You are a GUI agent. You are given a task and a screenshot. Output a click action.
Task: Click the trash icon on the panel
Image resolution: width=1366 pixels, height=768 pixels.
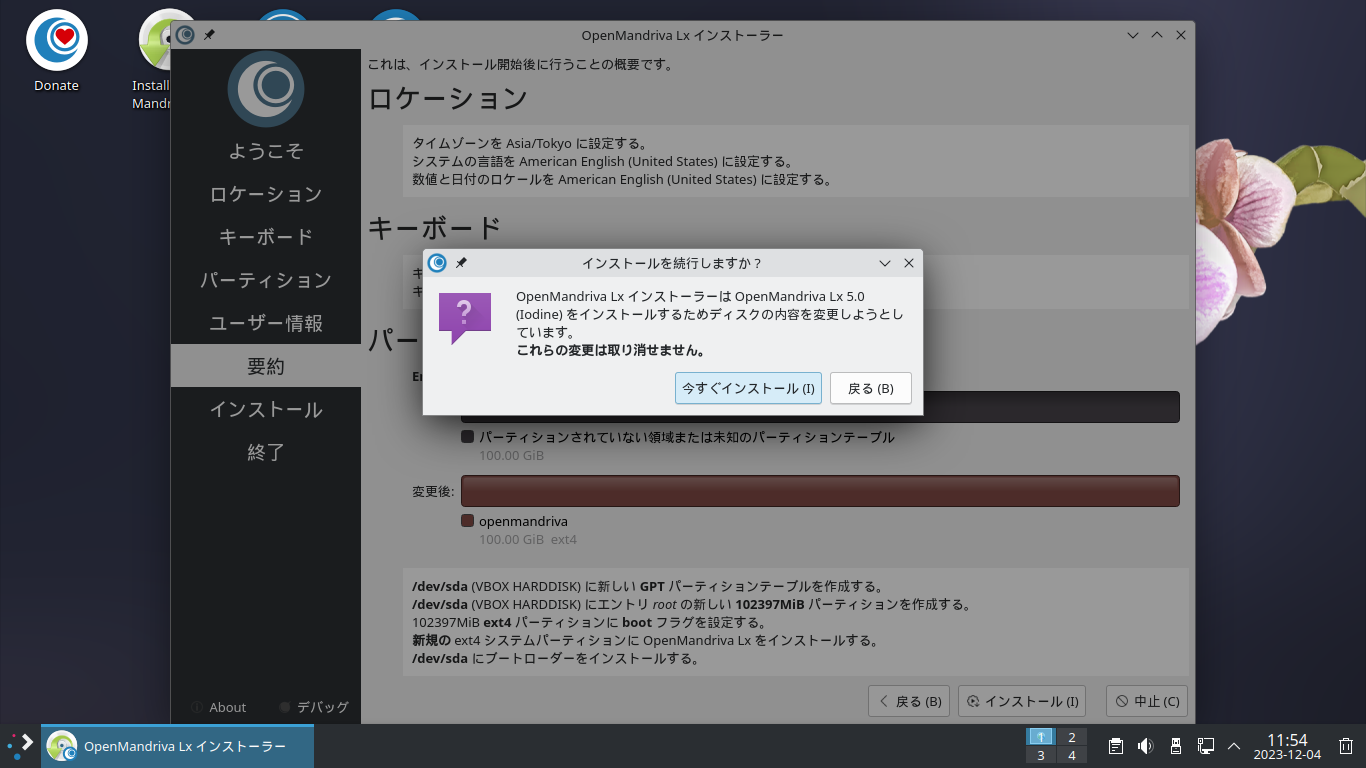coord(1346,746)
